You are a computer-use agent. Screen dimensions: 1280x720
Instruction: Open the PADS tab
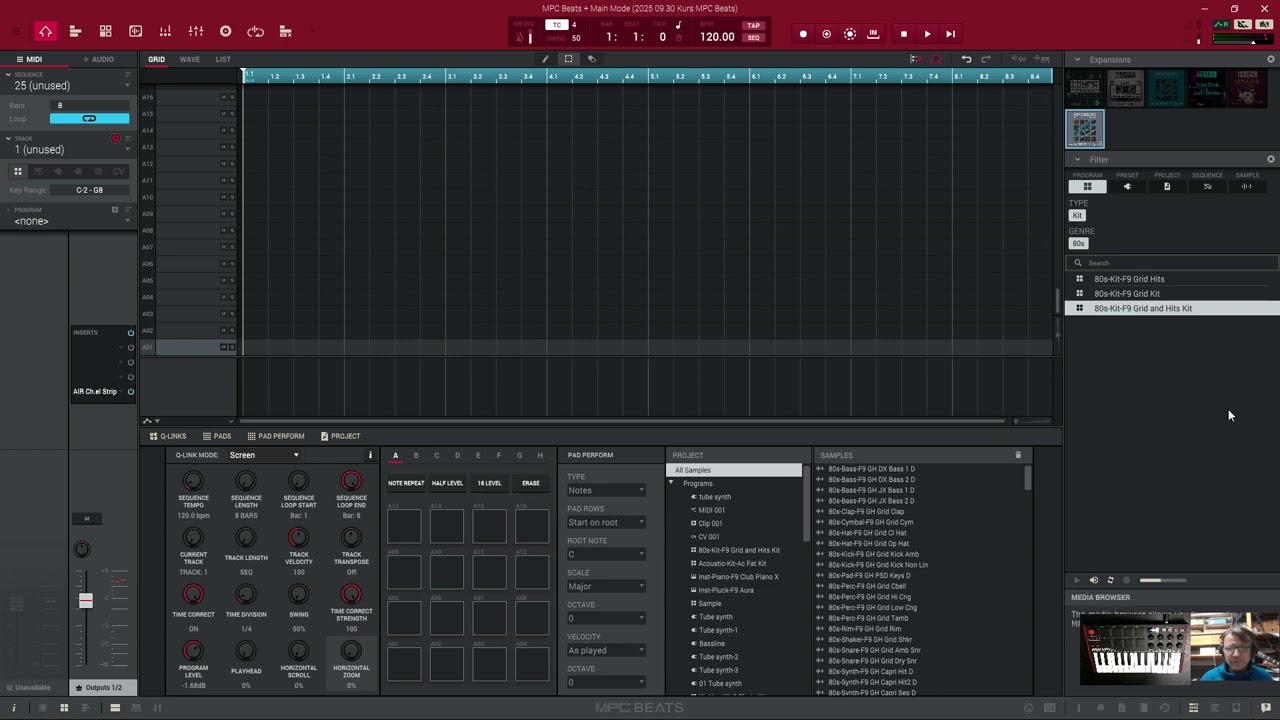point(217,436)
